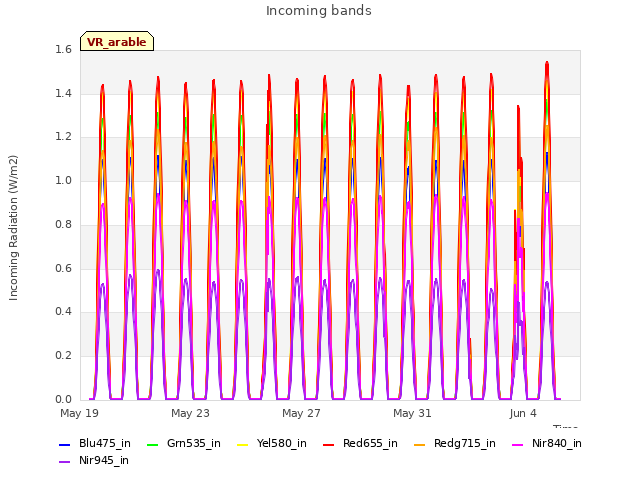Click the orange Redg715_in legend swatch
The width and height of the screenshot is (640, 480).
(420, 444)
